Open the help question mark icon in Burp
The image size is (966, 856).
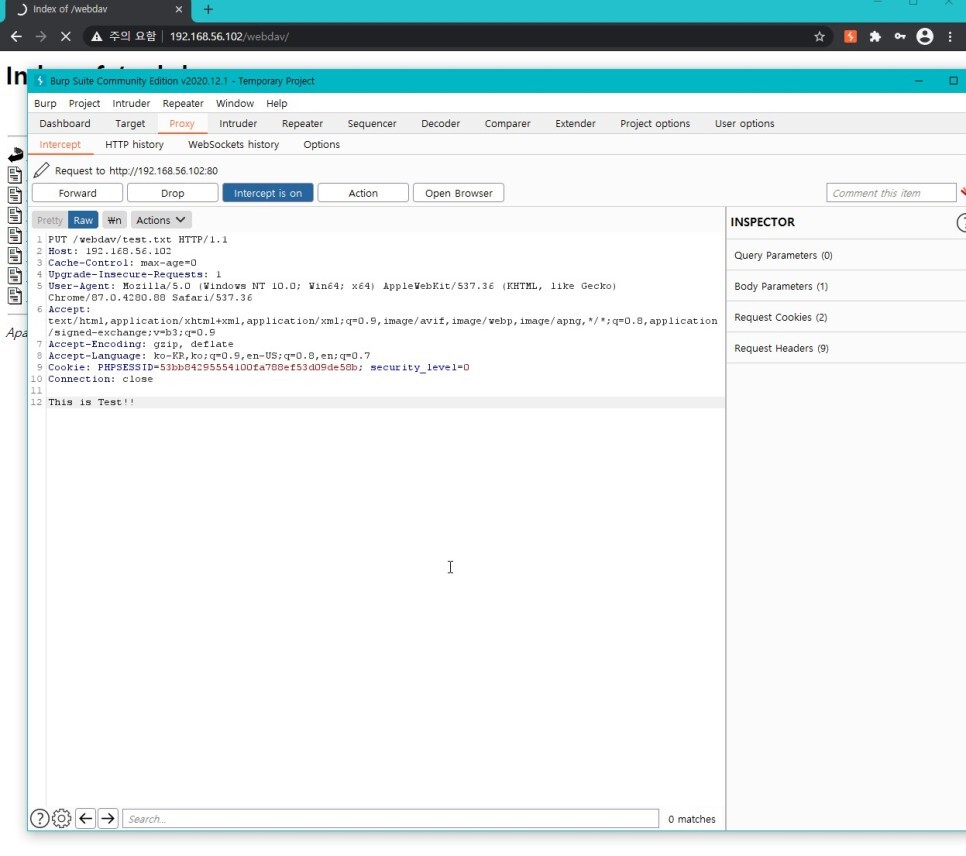[x=39, y=818]
